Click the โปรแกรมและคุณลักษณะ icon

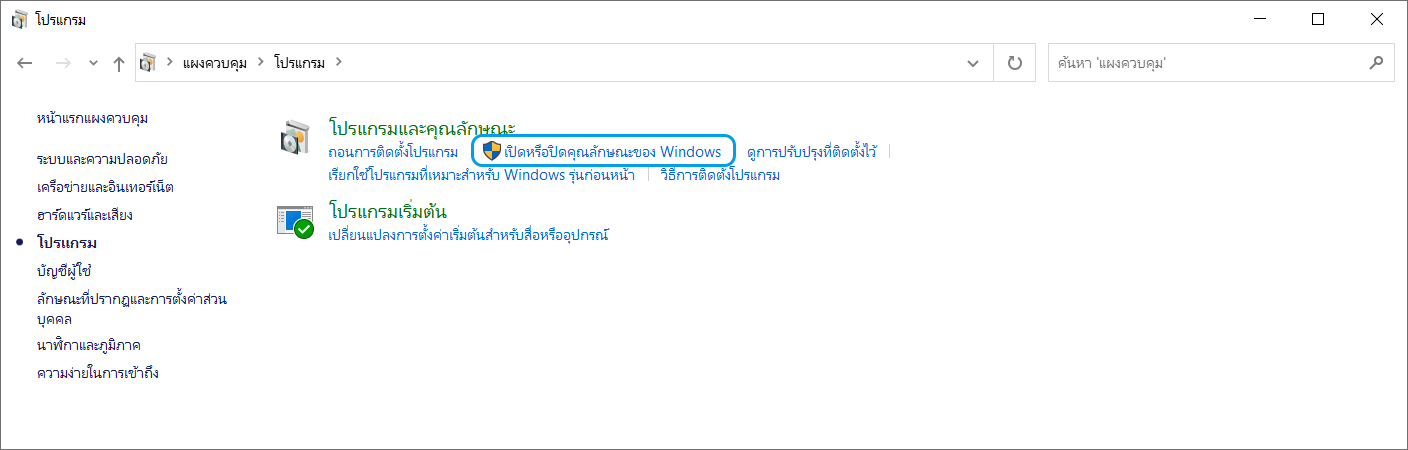click(296, 138)
